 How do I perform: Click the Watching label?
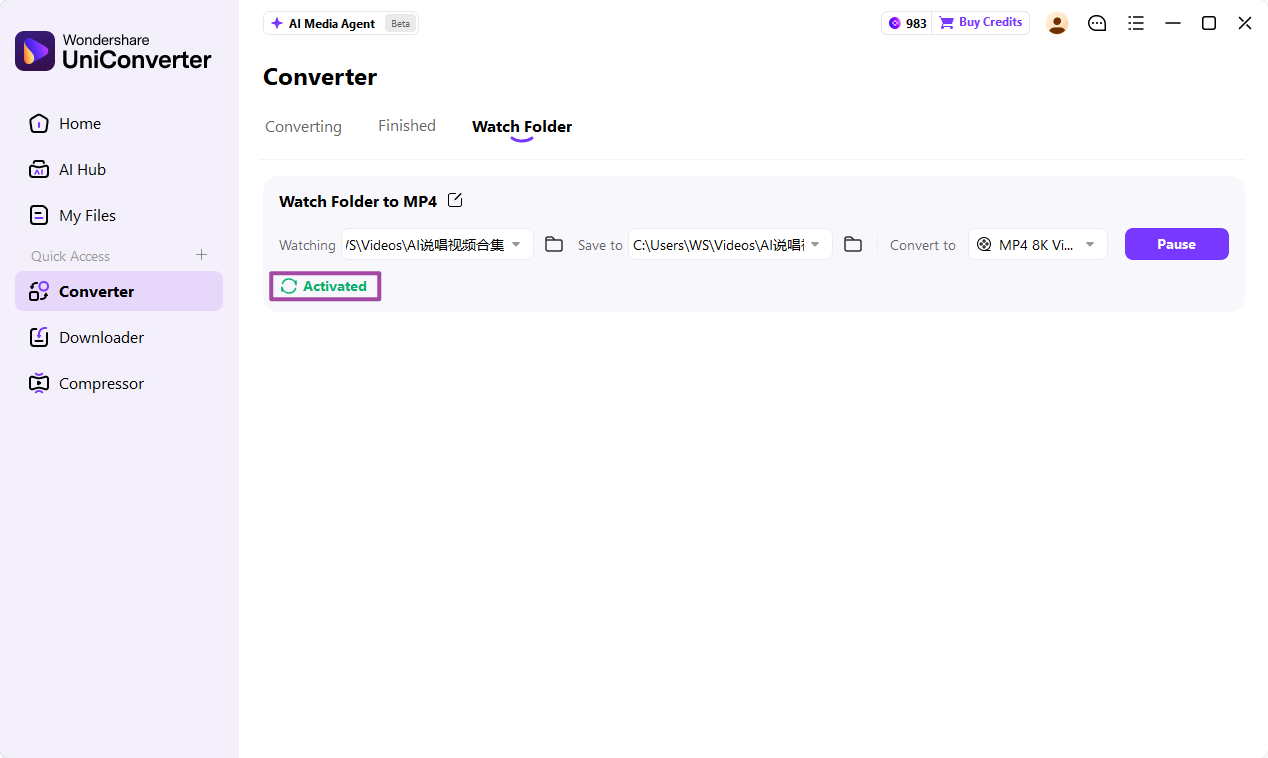(x=307, y=245)
